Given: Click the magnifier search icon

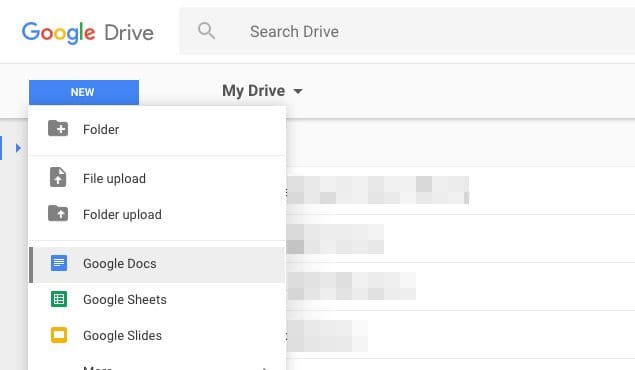Looking at the screenshot, I should pyautogui.click(x=206, y=31).
